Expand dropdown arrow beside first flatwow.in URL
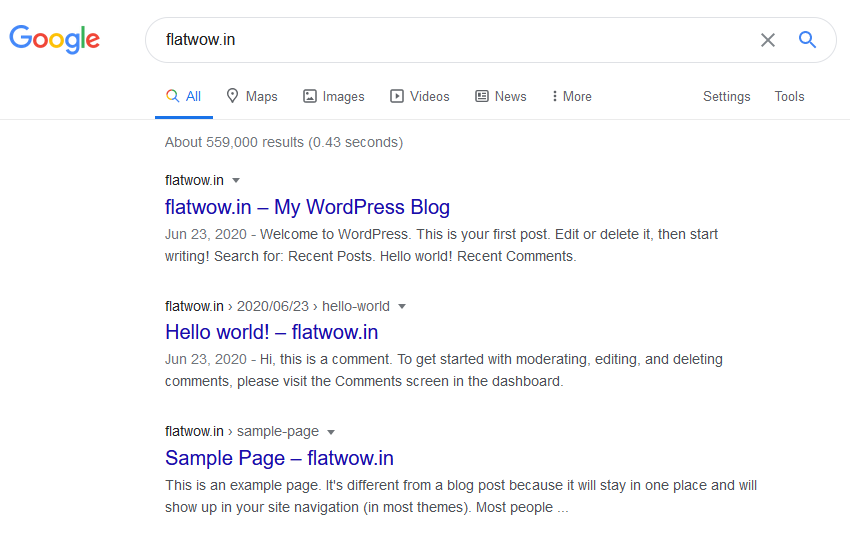Screen dimensions: 850x541 [x=236, y=181]
